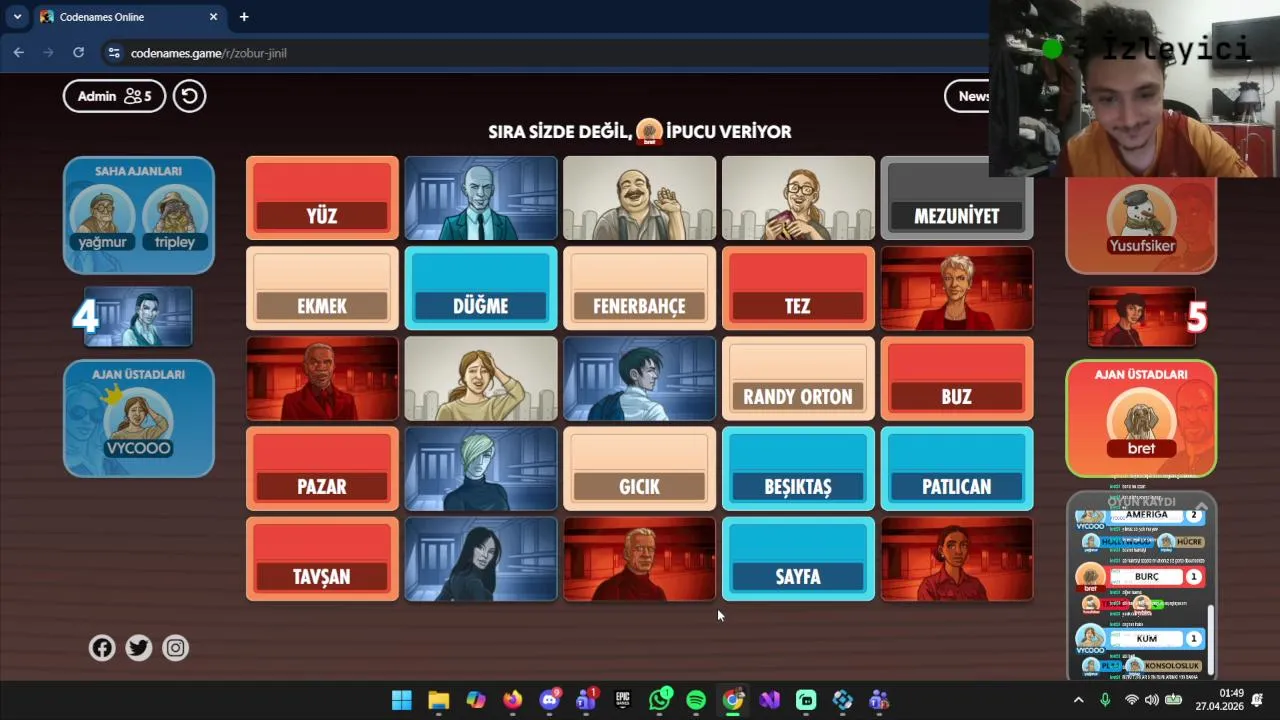Pick the EKMEK card
1280x720 pixels.
click(322, 288)
